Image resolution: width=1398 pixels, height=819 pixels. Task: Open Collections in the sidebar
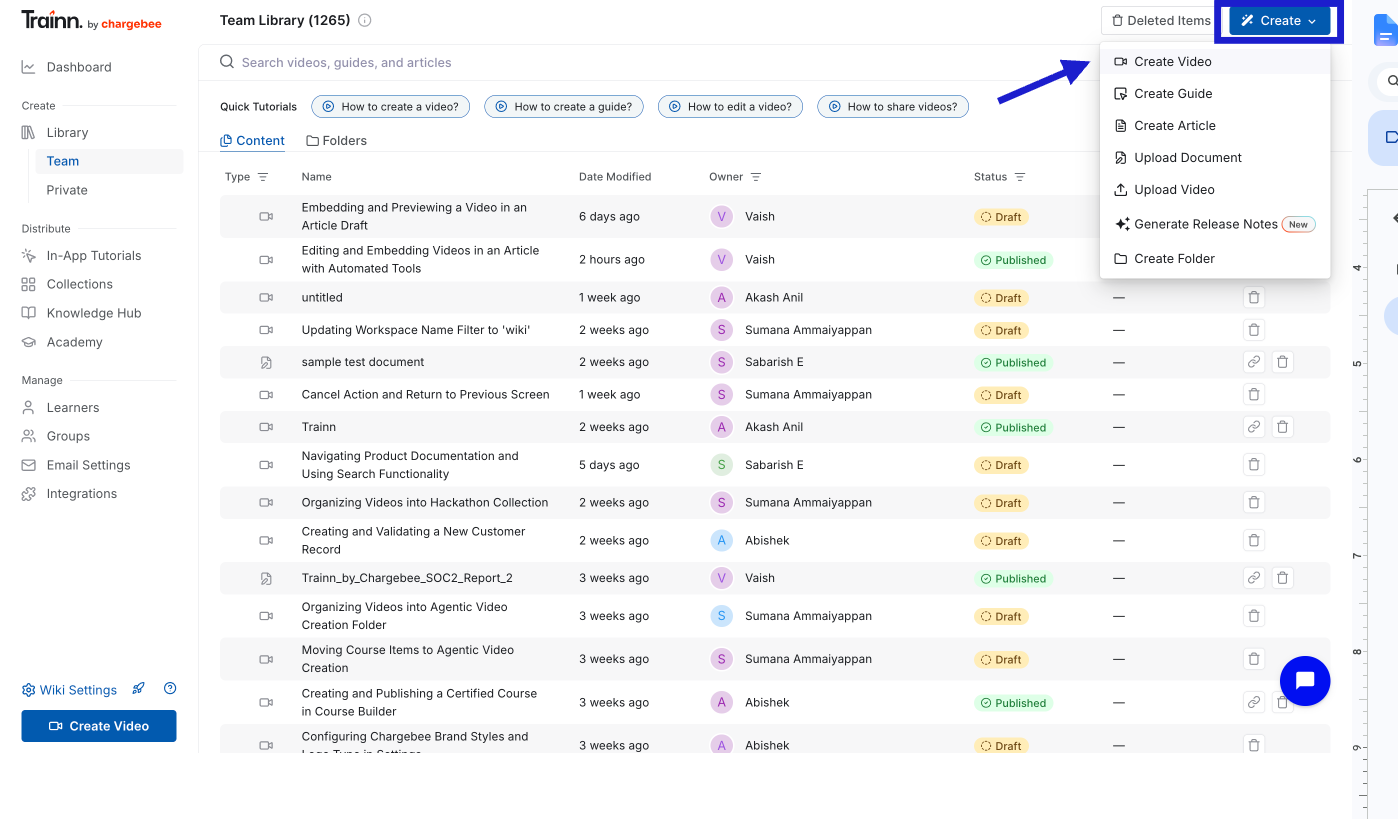click(80, 284)
